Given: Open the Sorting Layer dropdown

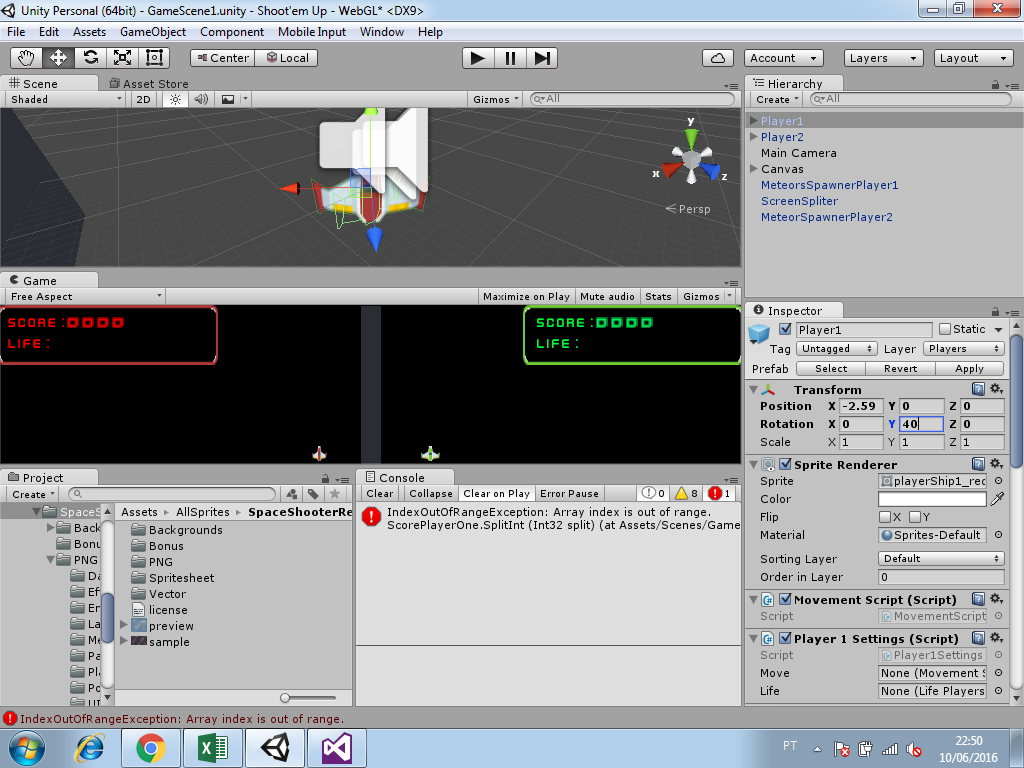Looking at the screenshot, I should 940,558.
